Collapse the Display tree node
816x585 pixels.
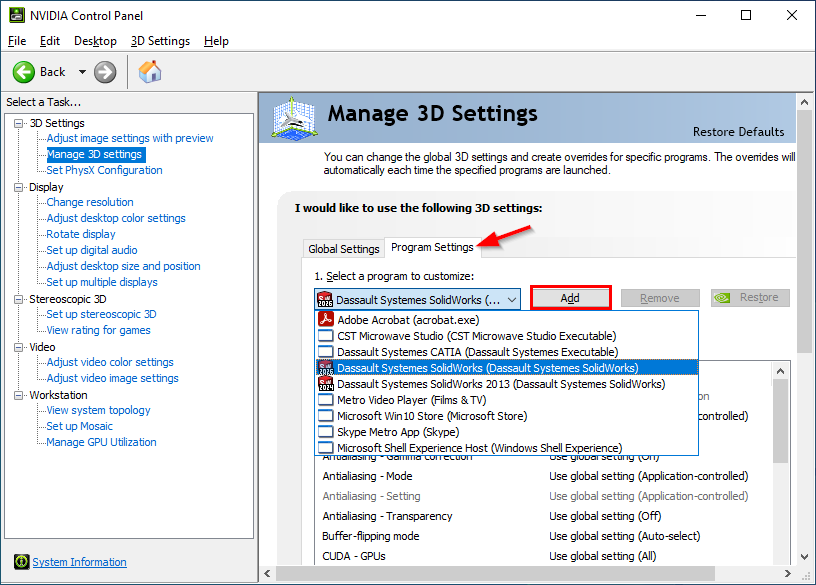click(x=19, y=187)
